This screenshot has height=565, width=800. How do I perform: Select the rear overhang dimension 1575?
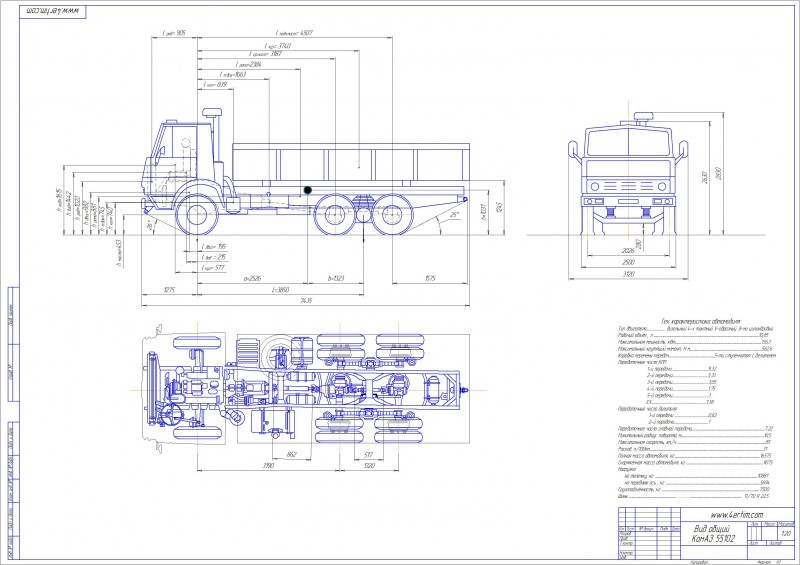pyautogui.click(x=430, y=278)
